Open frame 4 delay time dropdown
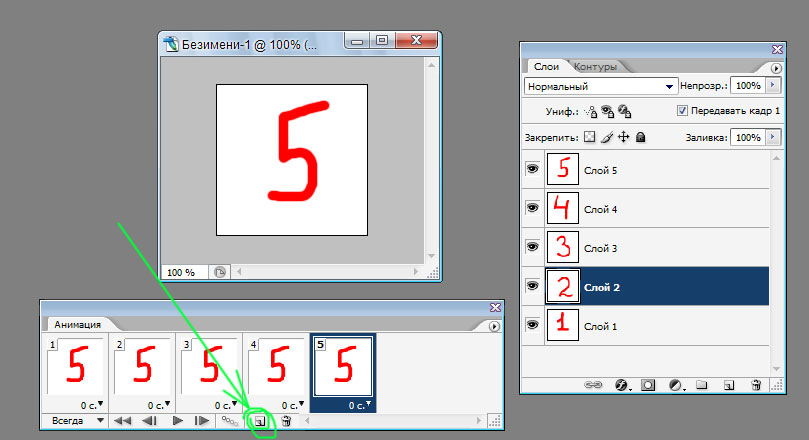 (293, 405)
